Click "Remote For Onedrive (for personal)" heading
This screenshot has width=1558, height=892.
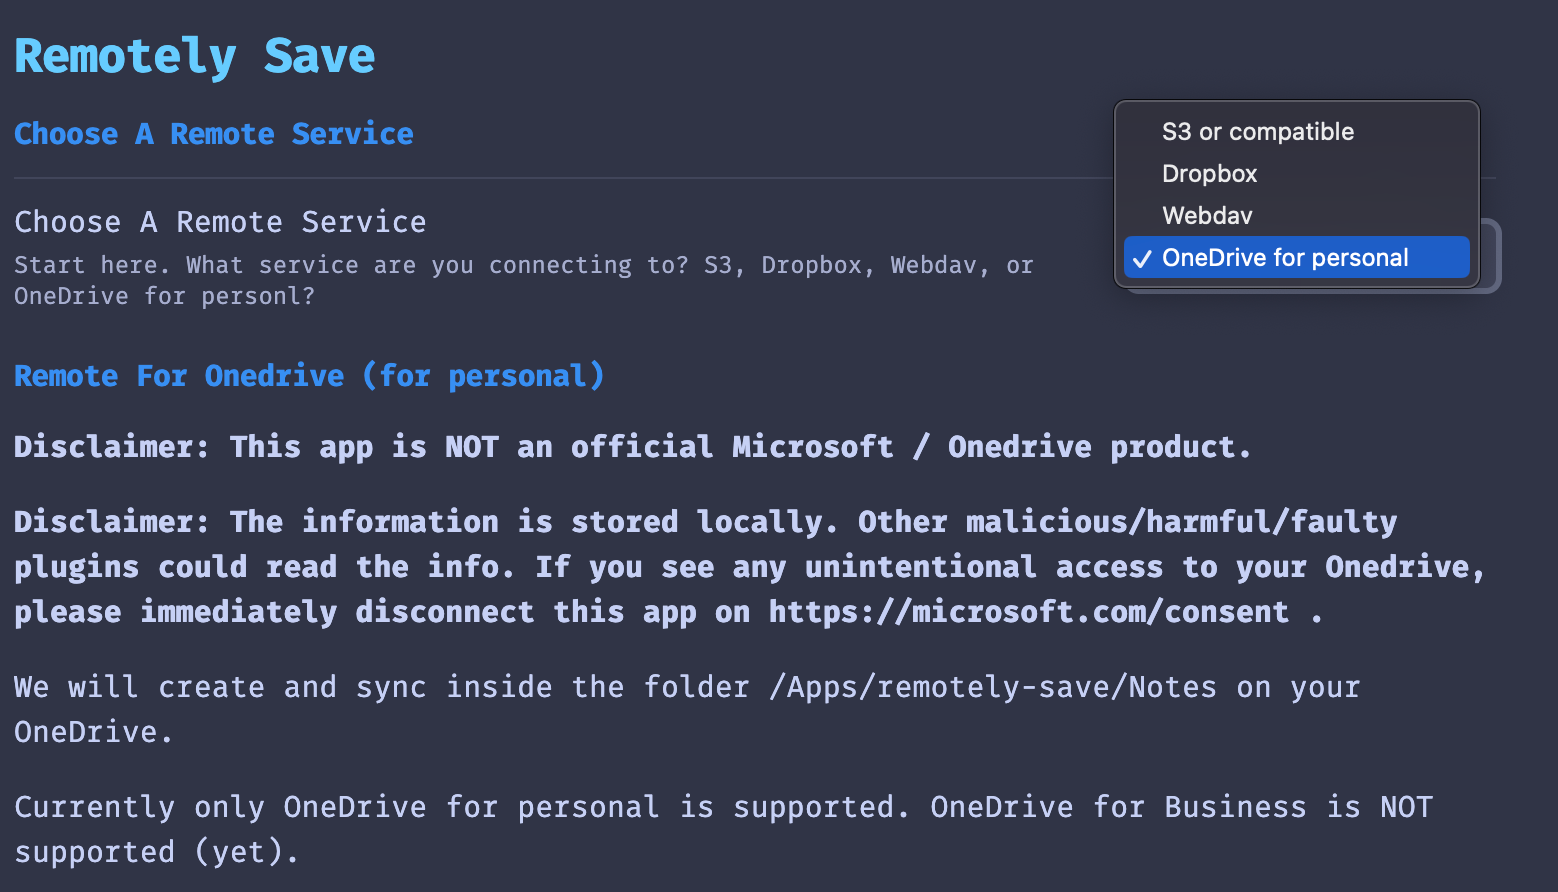coord(309,376)
